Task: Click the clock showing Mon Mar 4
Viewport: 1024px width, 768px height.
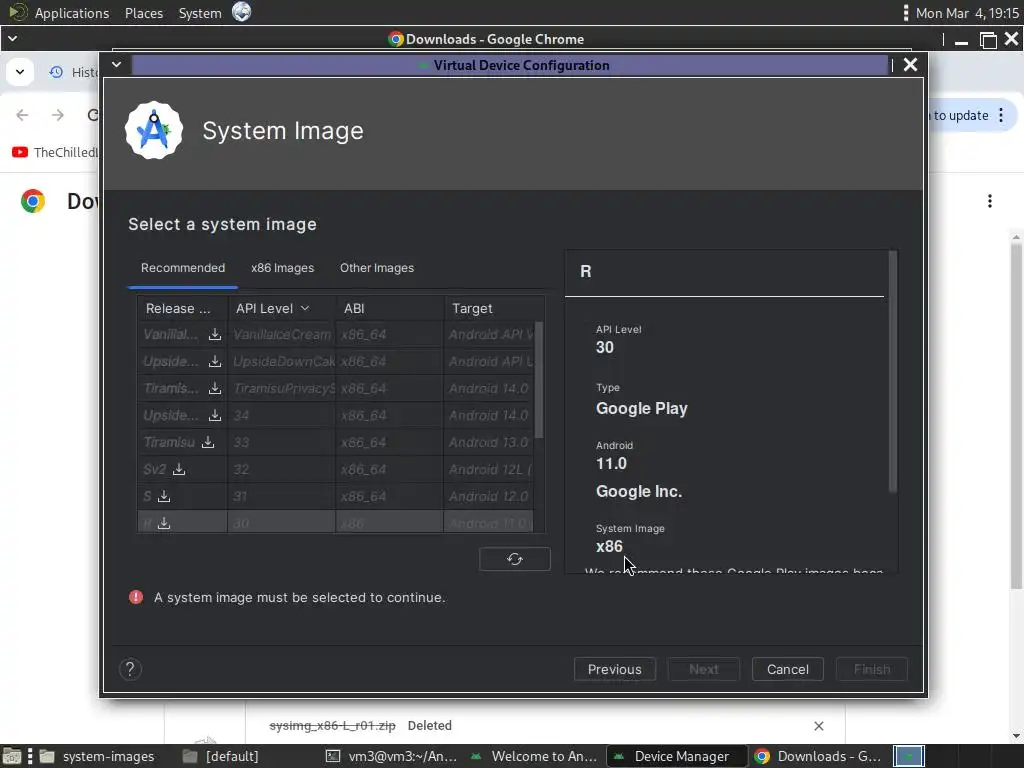Action: (x=967, y=12)
